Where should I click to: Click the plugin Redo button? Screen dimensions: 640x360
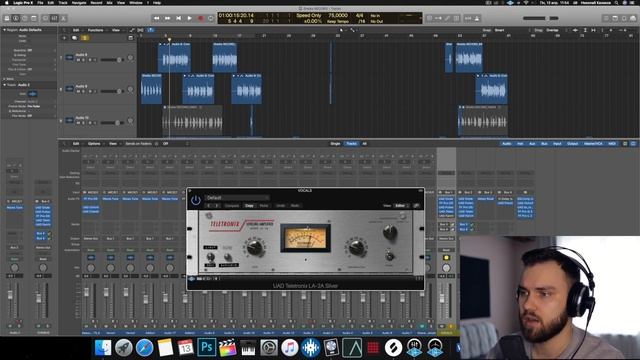[x=295, y=206]
